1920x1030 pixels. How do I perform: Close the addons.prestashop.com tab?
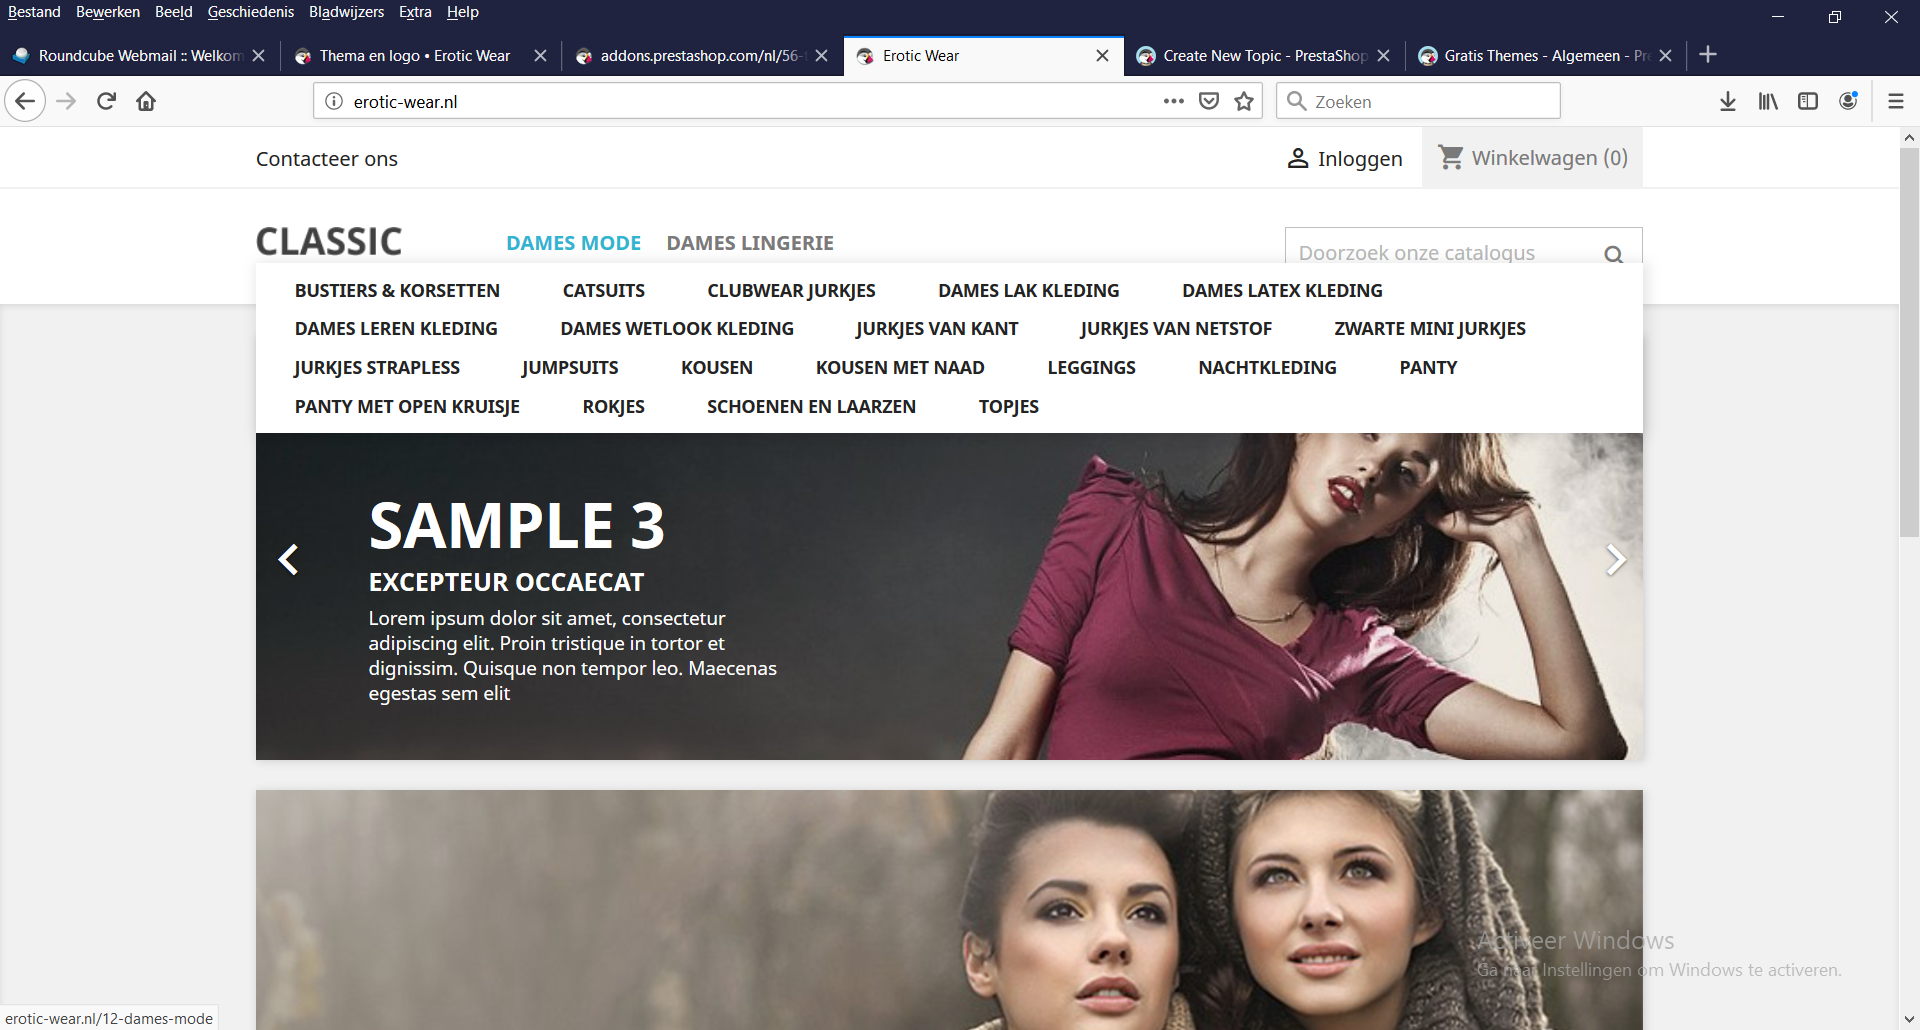[821, 56]
